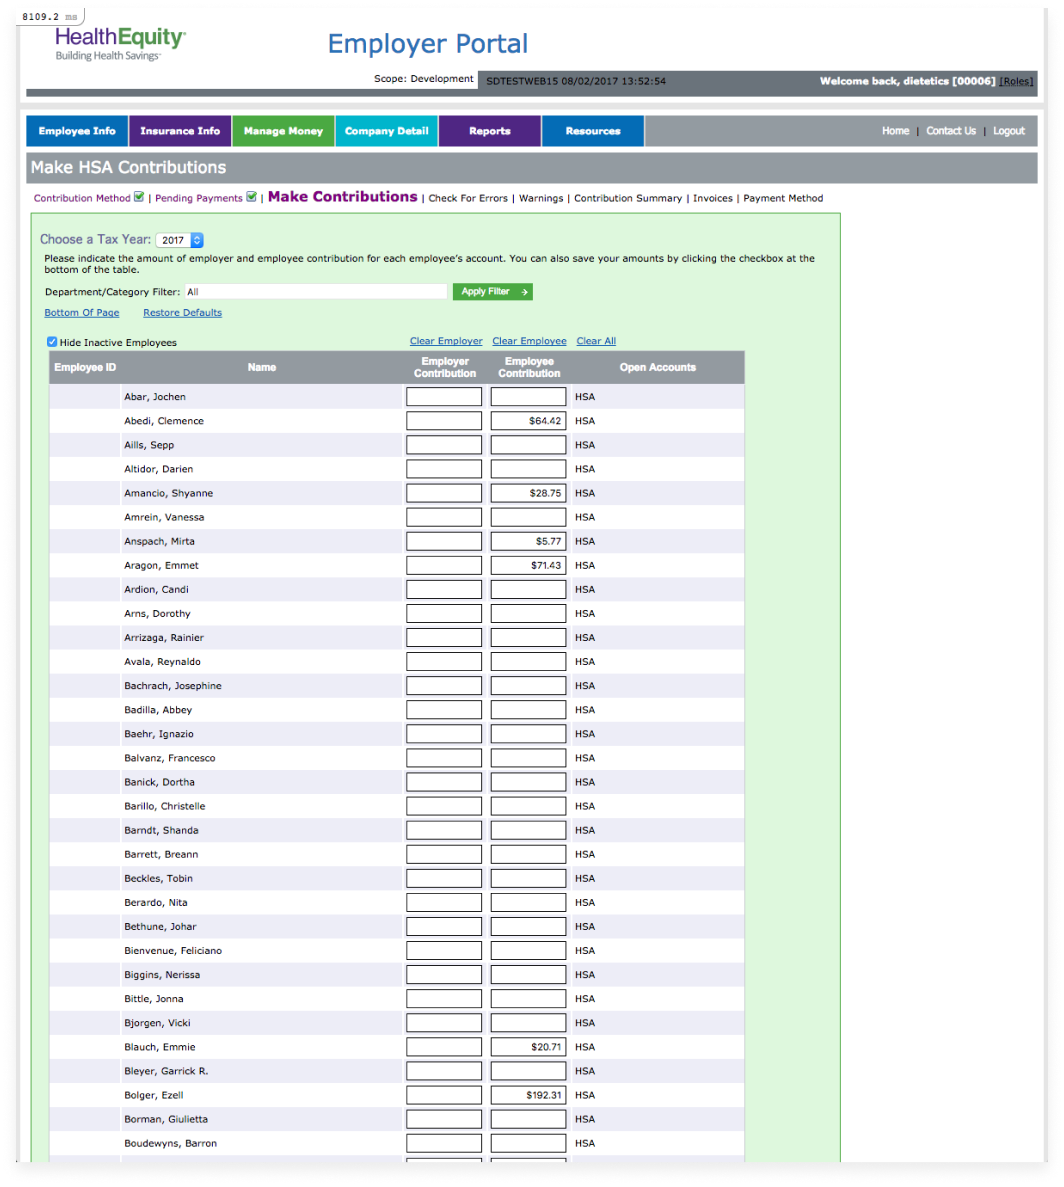Viewport: 1064px width, 1187px height.
Task: Click employee contribution field for Avala, Reynaldo
Action: tap(528, 662)
